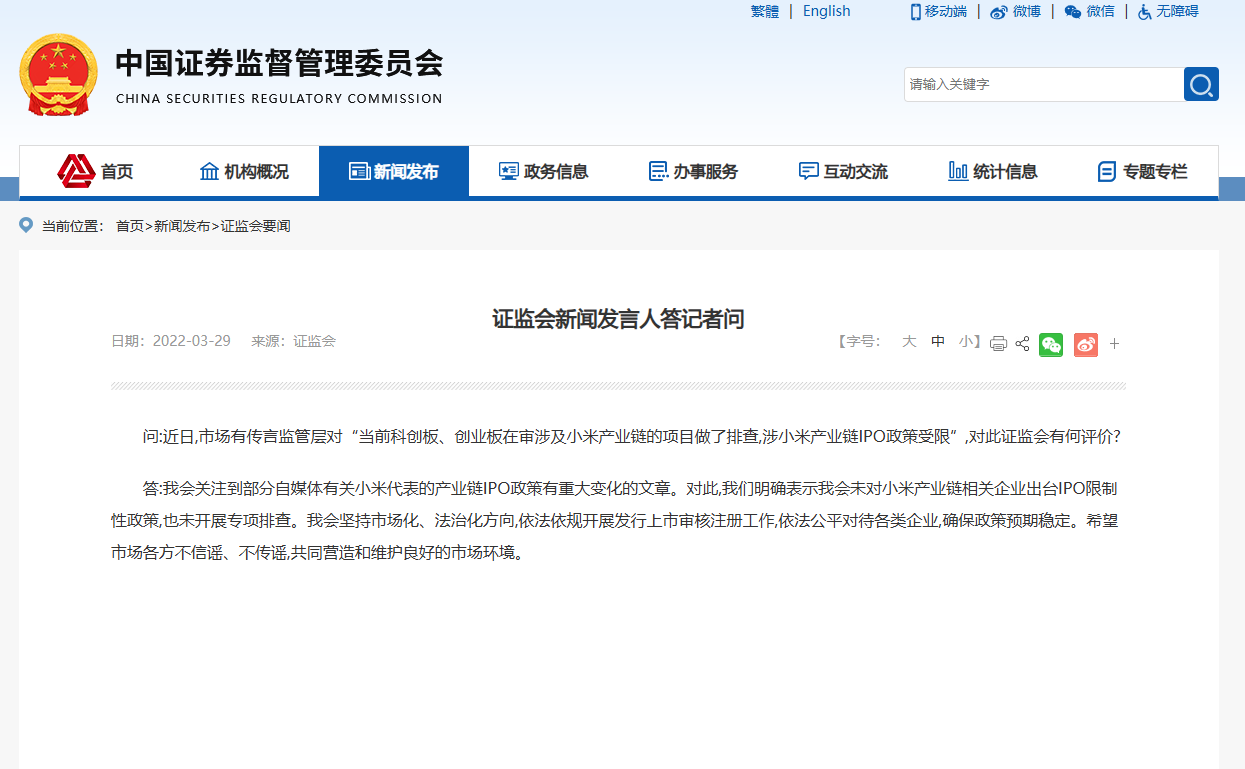Open the 微信 top bar link
This screenshot has width=1245, height=769.
click(x=1101, y=11)
